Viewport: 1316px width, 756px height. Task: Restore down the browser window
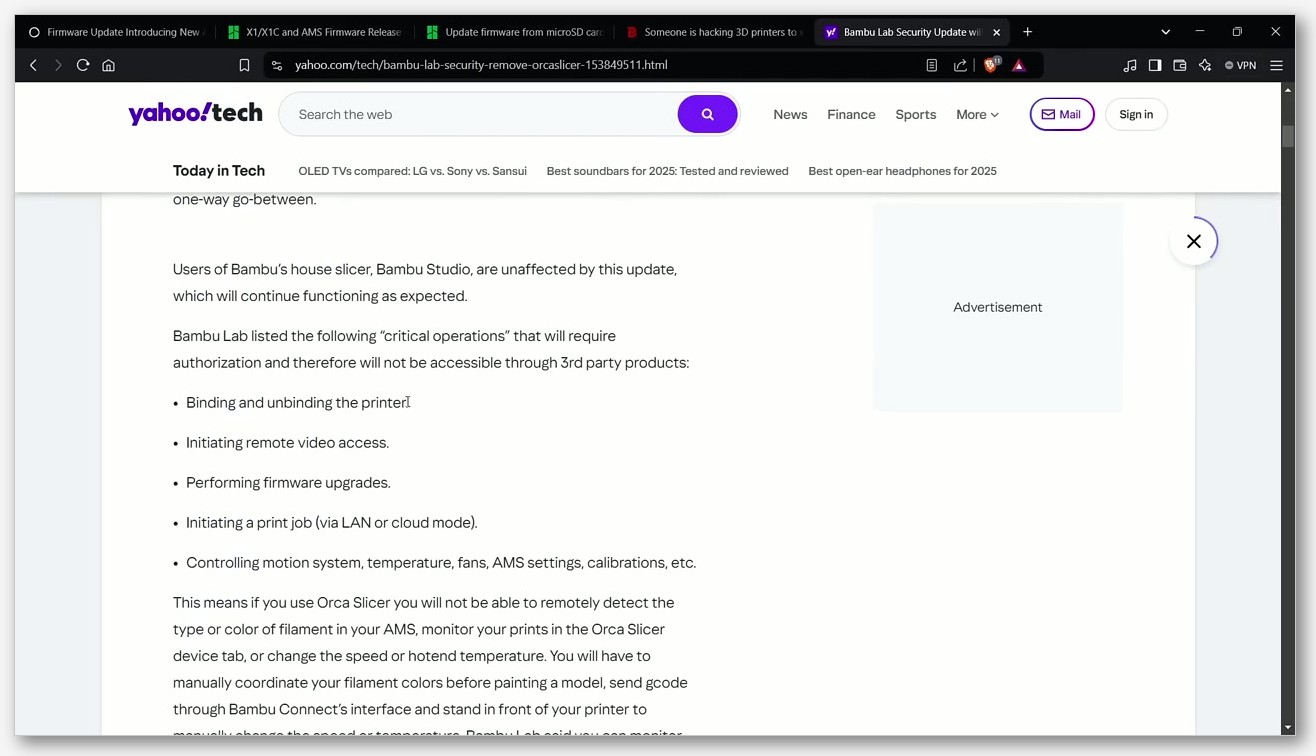pos(1237,32)
